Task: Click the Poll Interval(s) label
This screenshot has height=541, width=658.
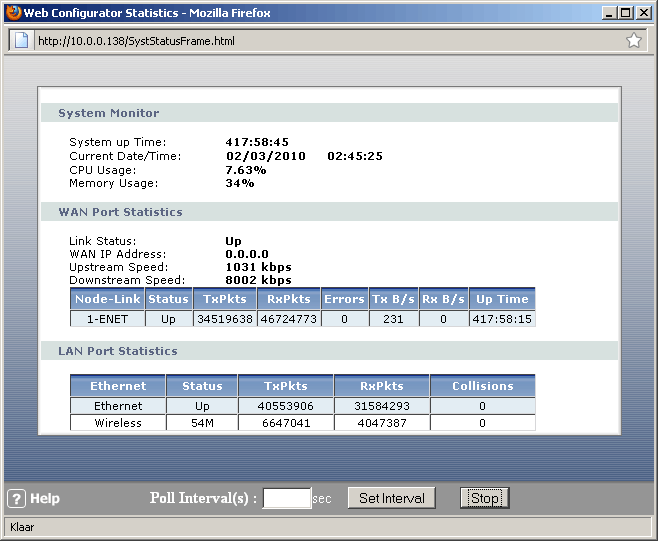Action: click(x=203, y=498)
